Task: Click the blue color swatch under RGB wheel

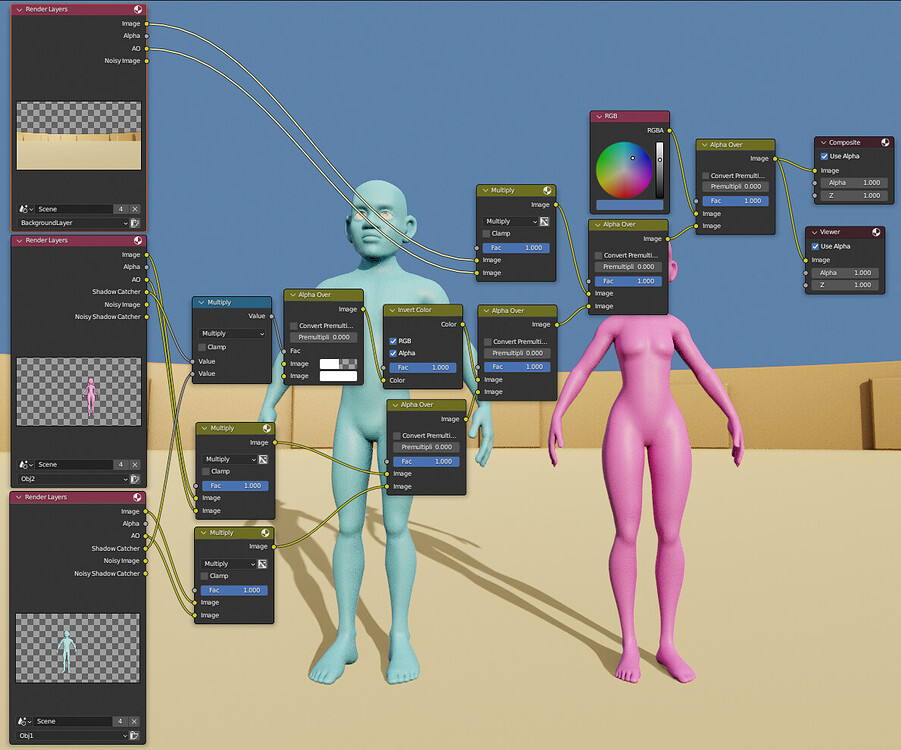Action: pyautogui.click(x=629, y=205)
